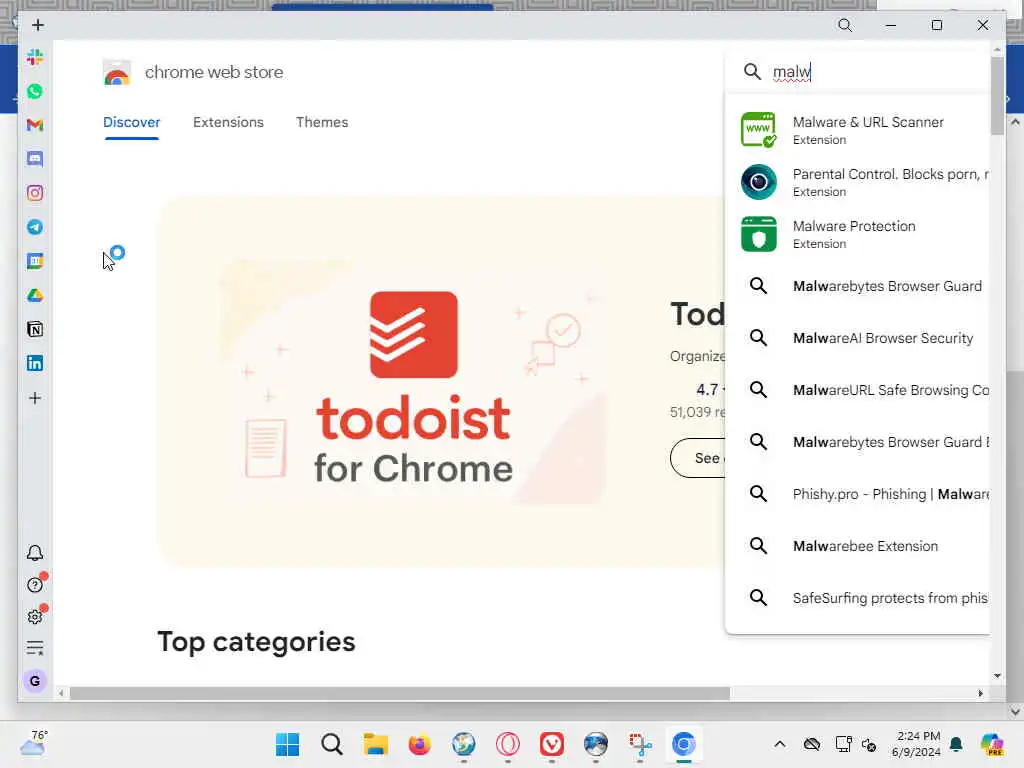
Task: Select Malware & URL Scanner extension suggestion
Action: point(857,130)
